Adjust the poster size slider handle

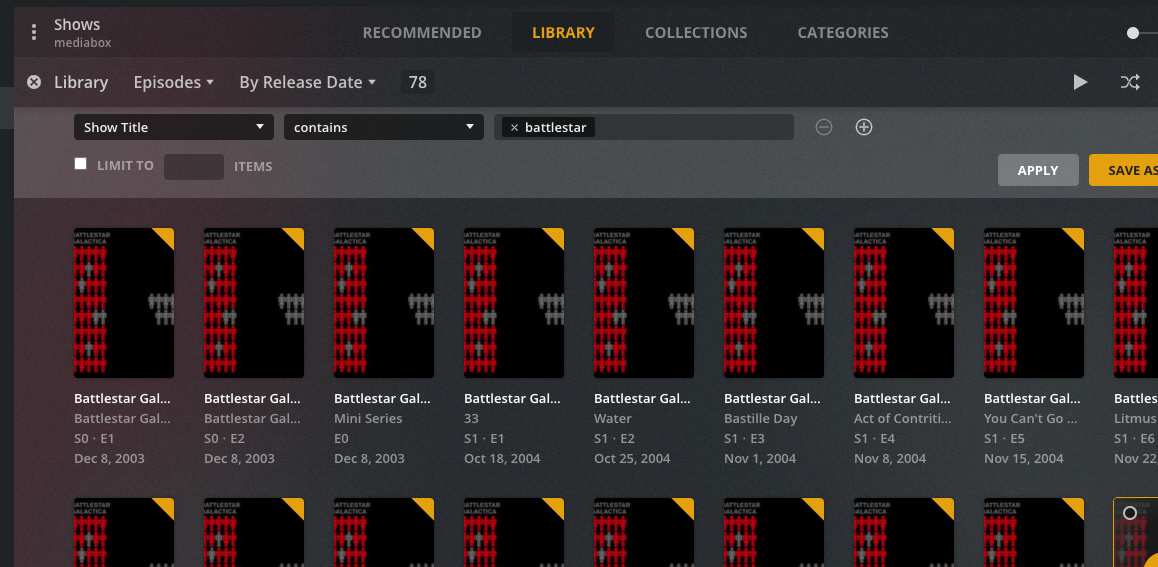(x=1133, y=32)
